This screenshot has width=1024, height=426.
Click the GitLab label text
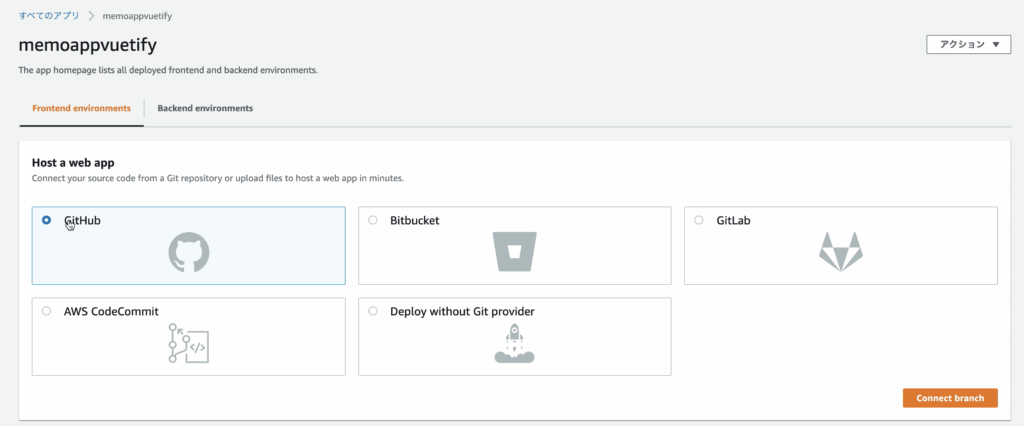[733, 220]
